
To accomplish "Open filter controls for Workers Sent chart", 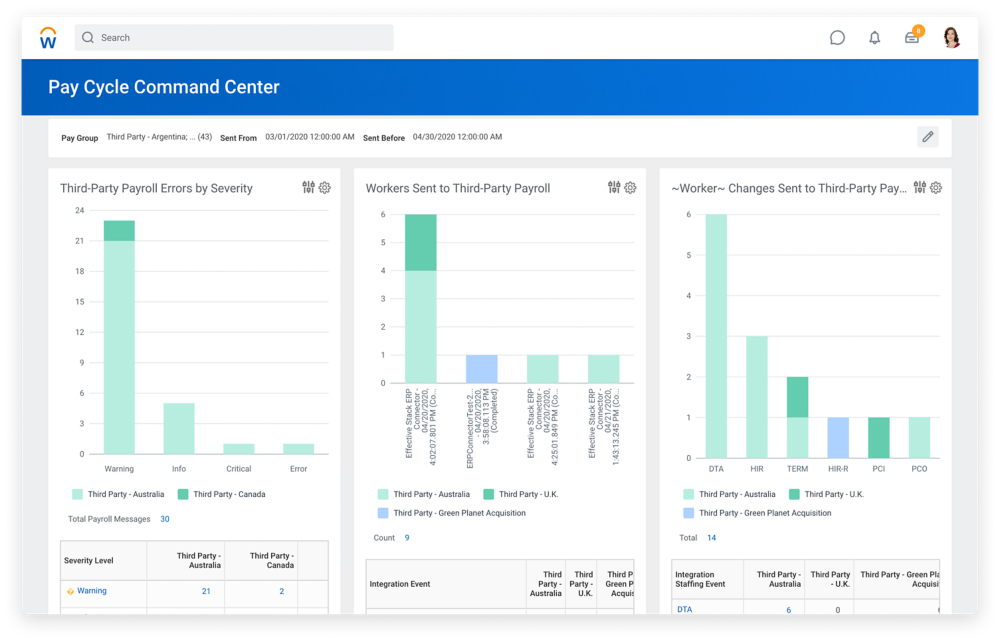I will click(x=614, y=188).
